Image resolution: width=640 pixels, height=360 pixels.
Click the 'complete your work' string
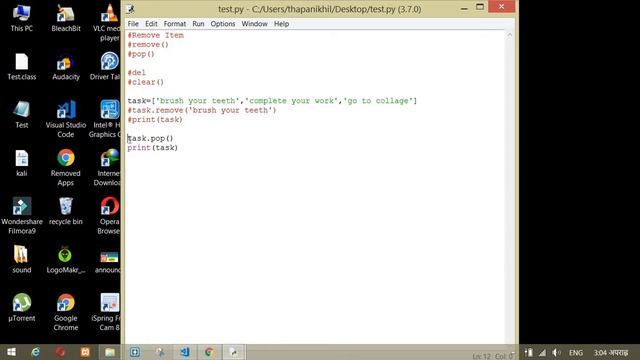[x=291, y=101]
